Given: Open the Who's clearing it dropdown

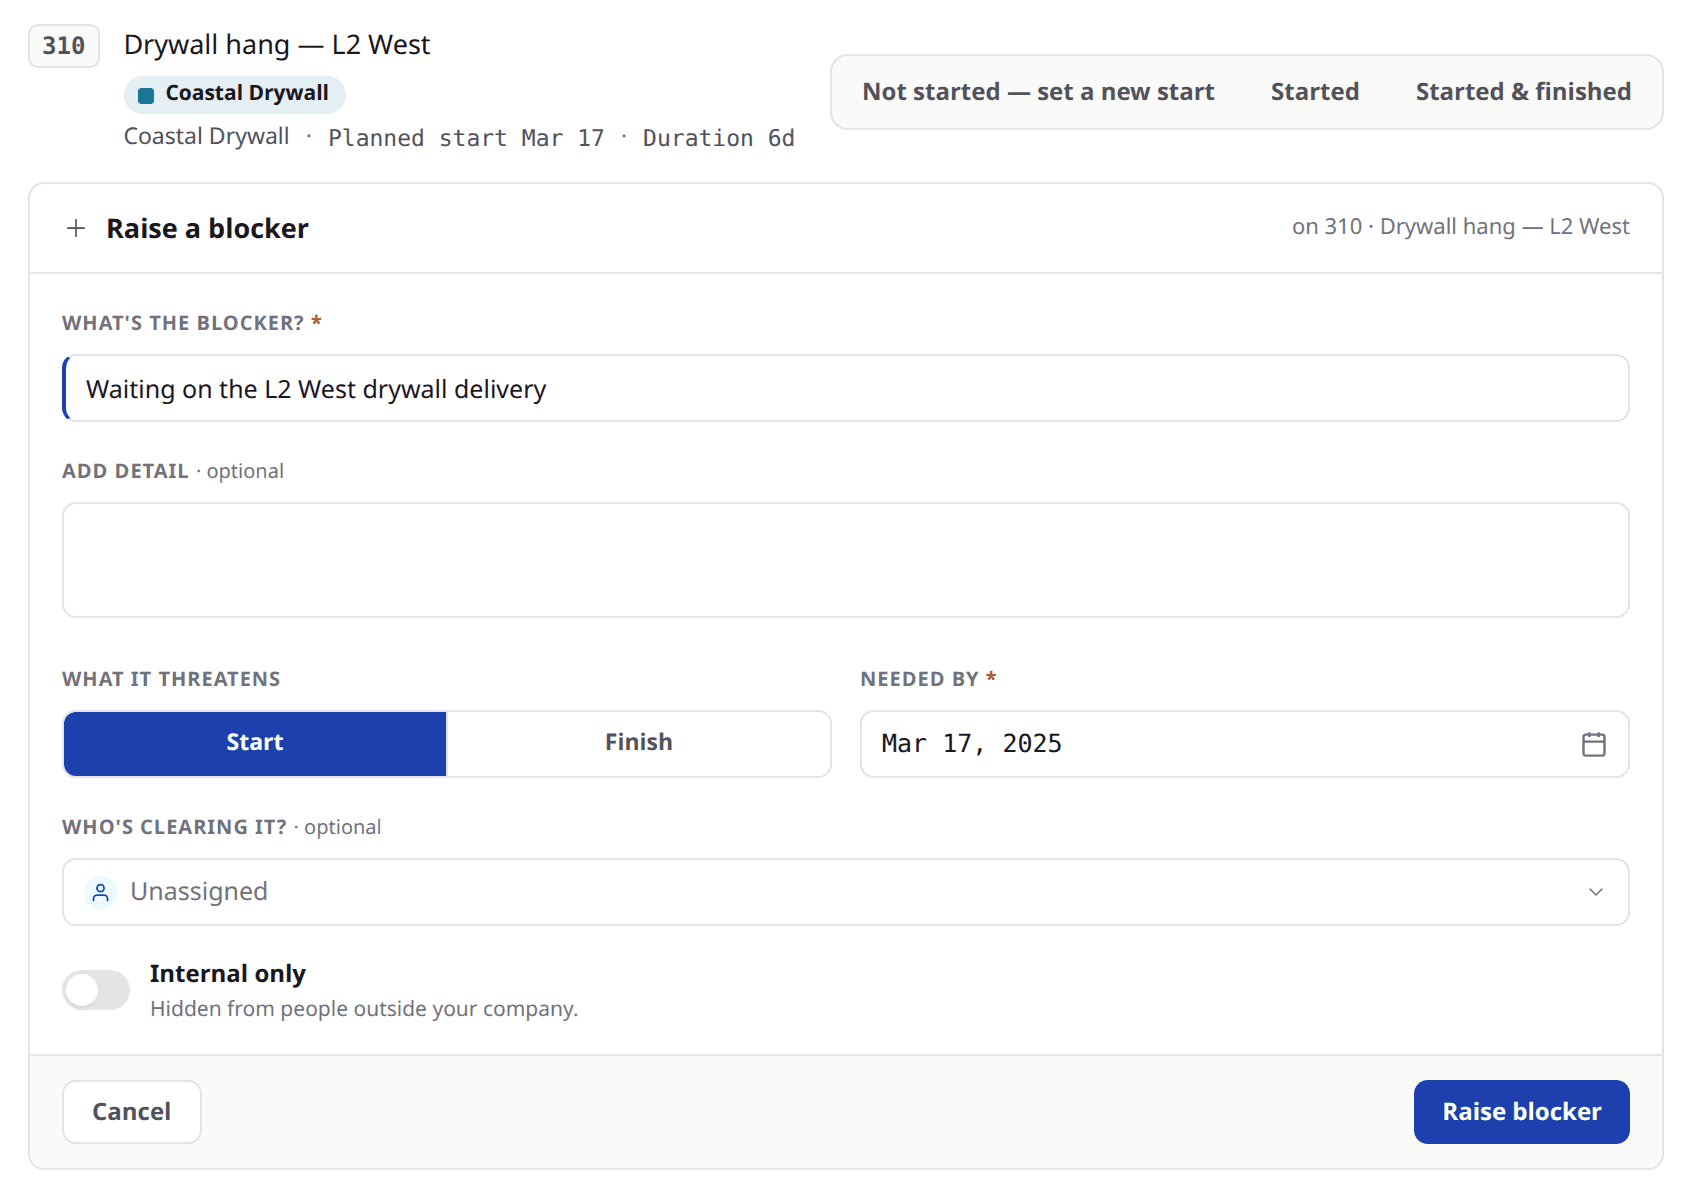Looking at the screenshot, I should point(846,892).
